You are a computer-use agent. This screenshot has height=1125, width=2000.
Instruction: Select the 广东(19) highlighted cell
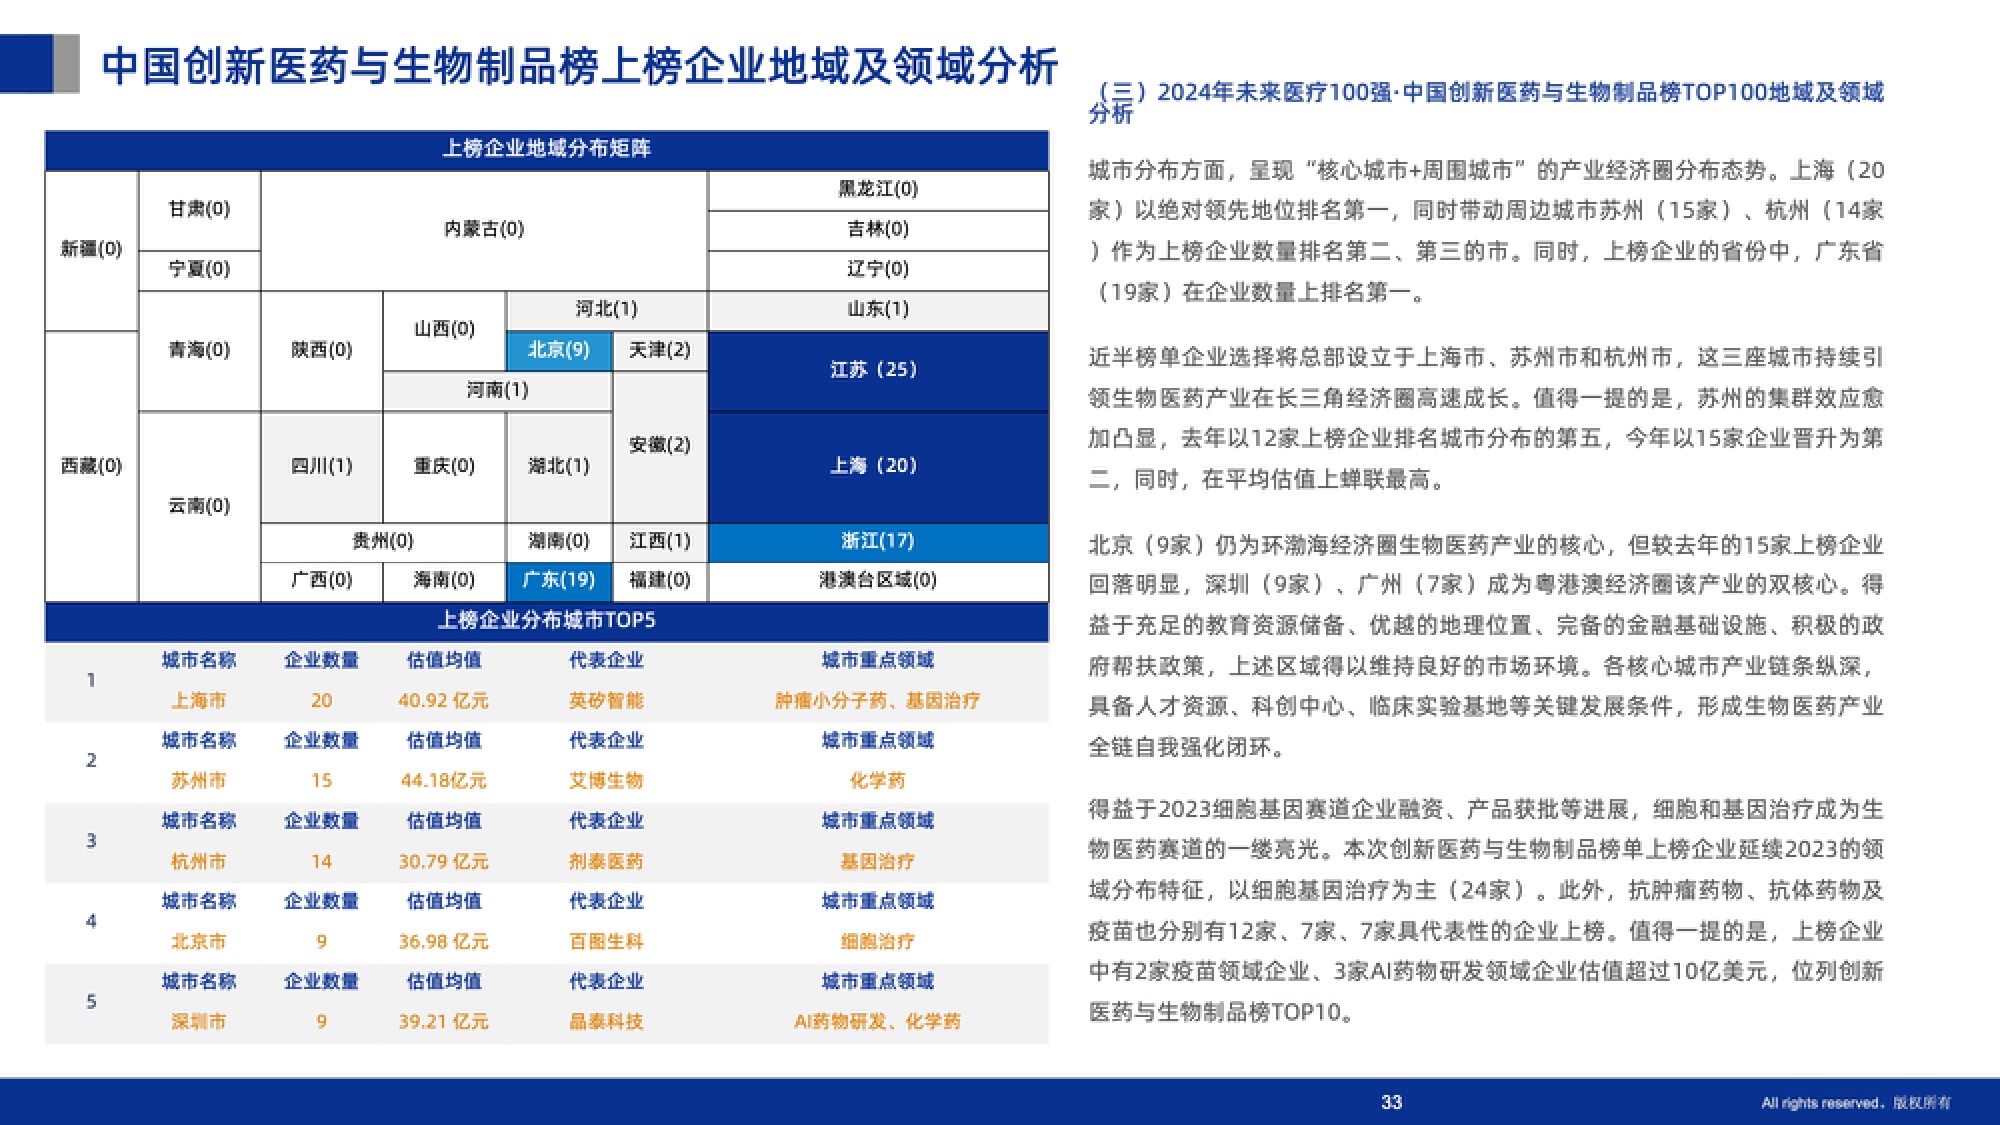(558, 580)
